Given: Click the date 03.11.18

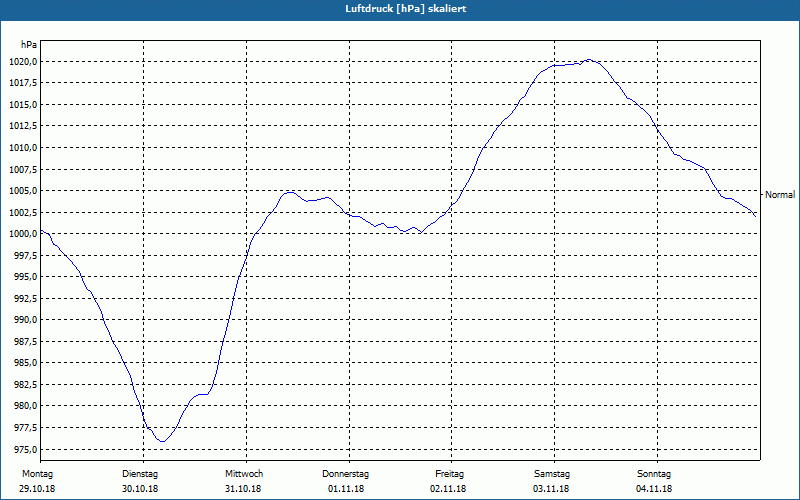Looking at the screenshot, I should click(551, 489).
